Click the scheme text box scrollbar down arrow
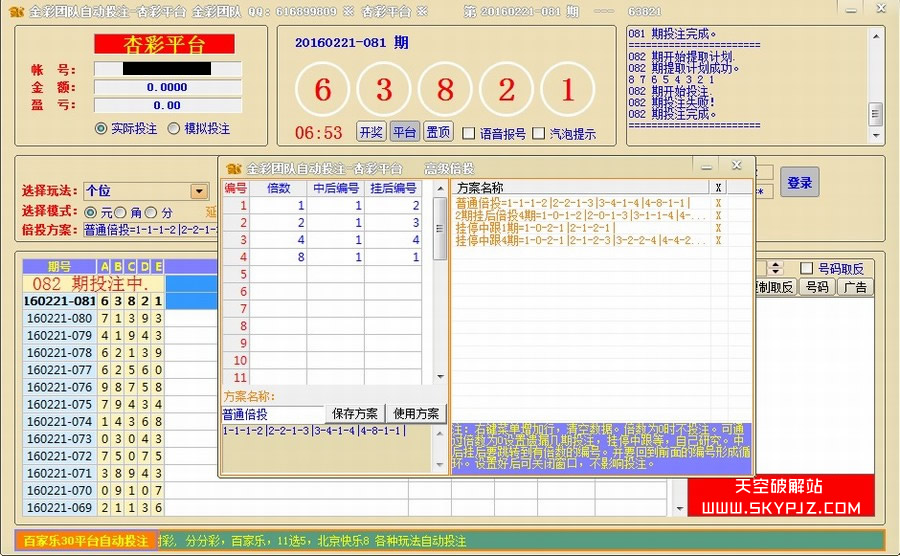900x556 pixels. point(440,465)
